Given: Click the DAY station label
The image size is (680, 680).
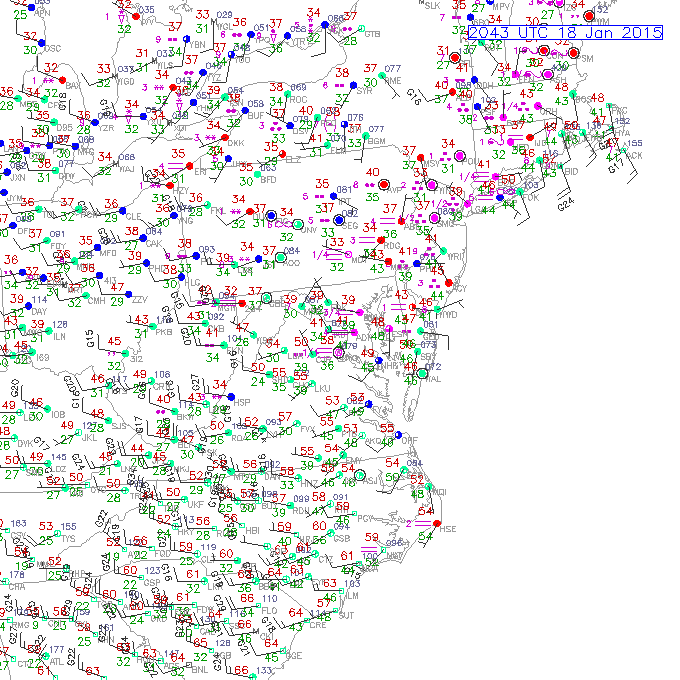Looking at the screenshot, I should point(39,311).
